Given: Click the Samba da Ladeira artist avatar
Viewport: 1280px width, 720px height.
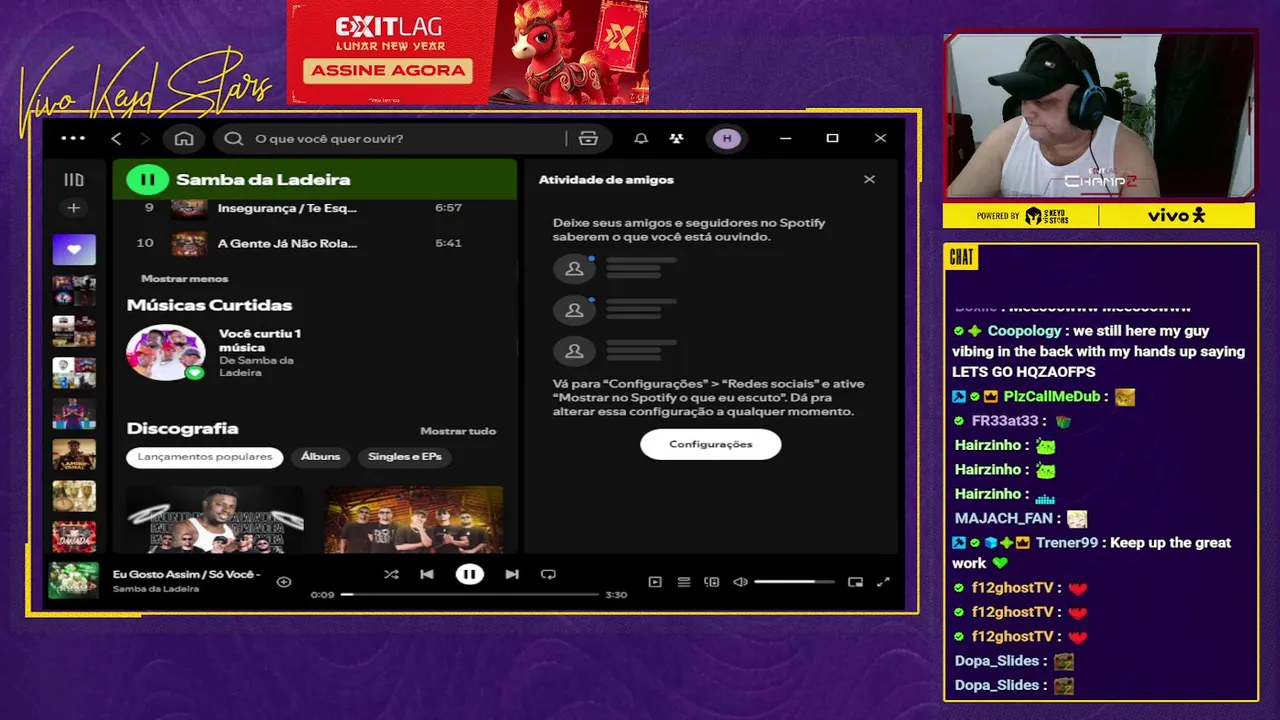Looking at the screenshot, I should click(166, 352).
